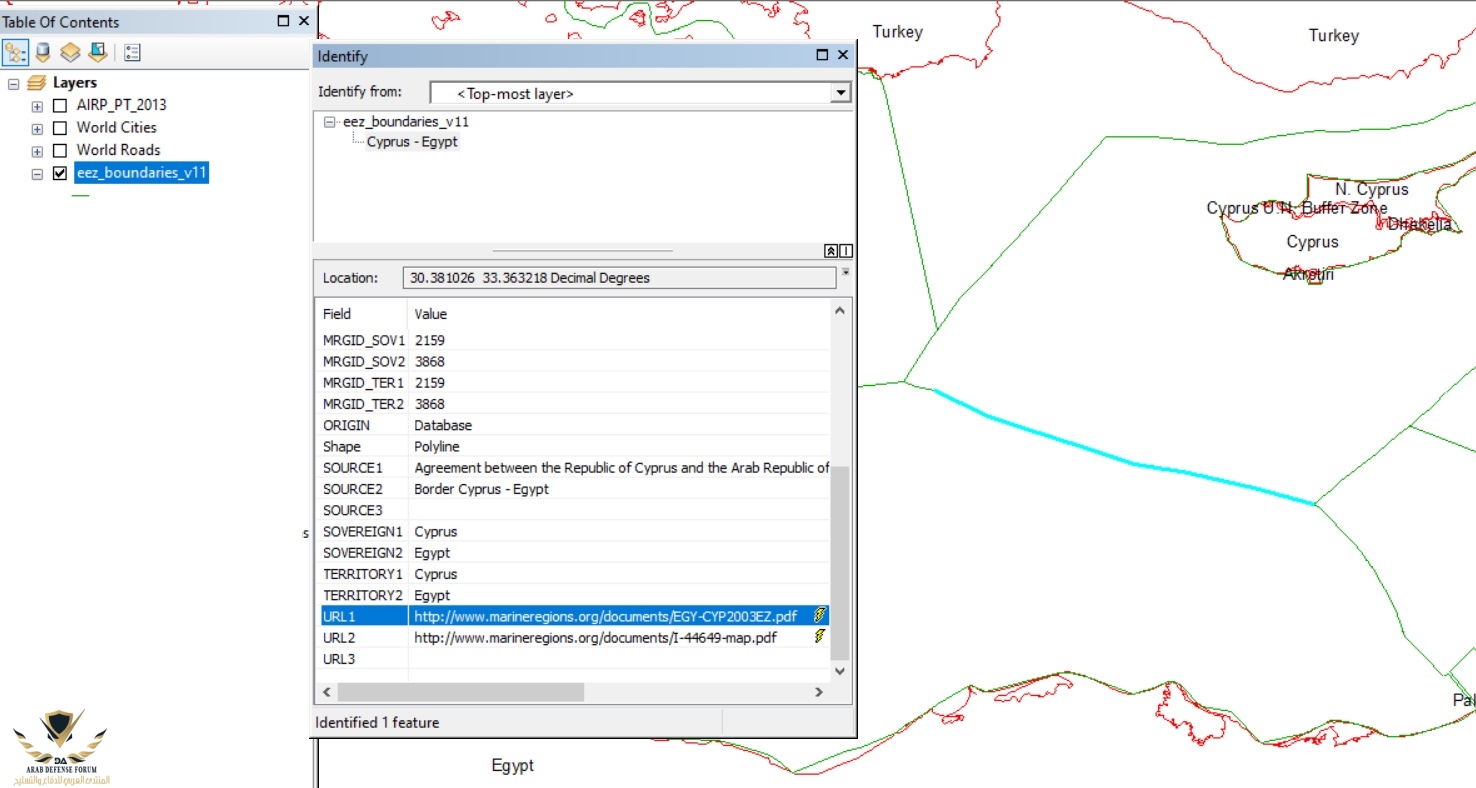Click the lightning hyperlink icon for URL1
The height and width of the screenshot is (788, 1476).
820,616
